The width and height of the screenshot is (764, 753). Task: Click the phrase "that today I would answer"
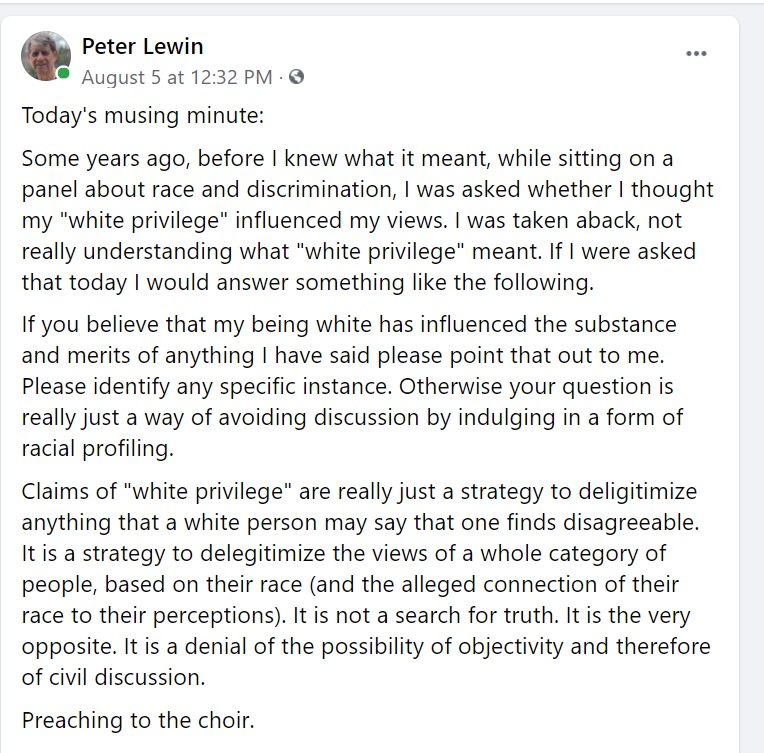[x=154, y=283]
